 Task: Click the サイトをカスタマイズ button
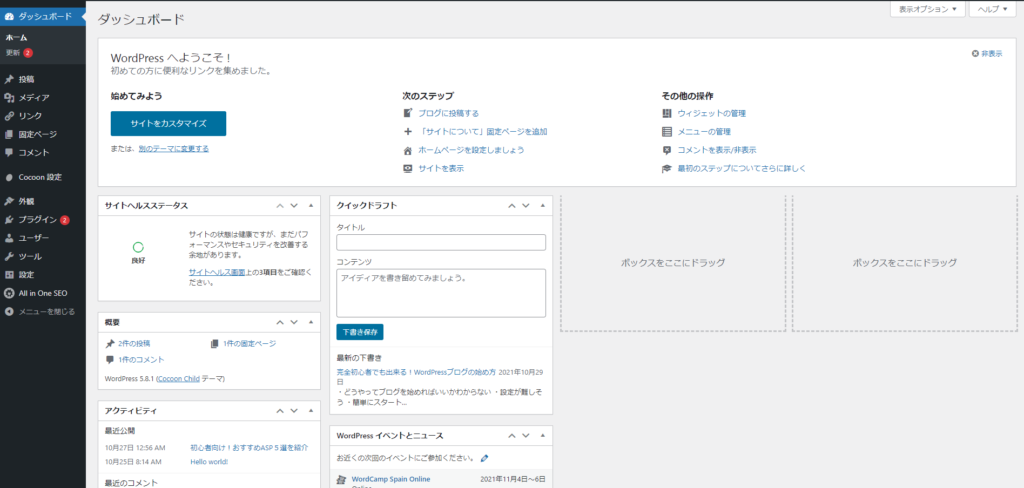[168, 123]
